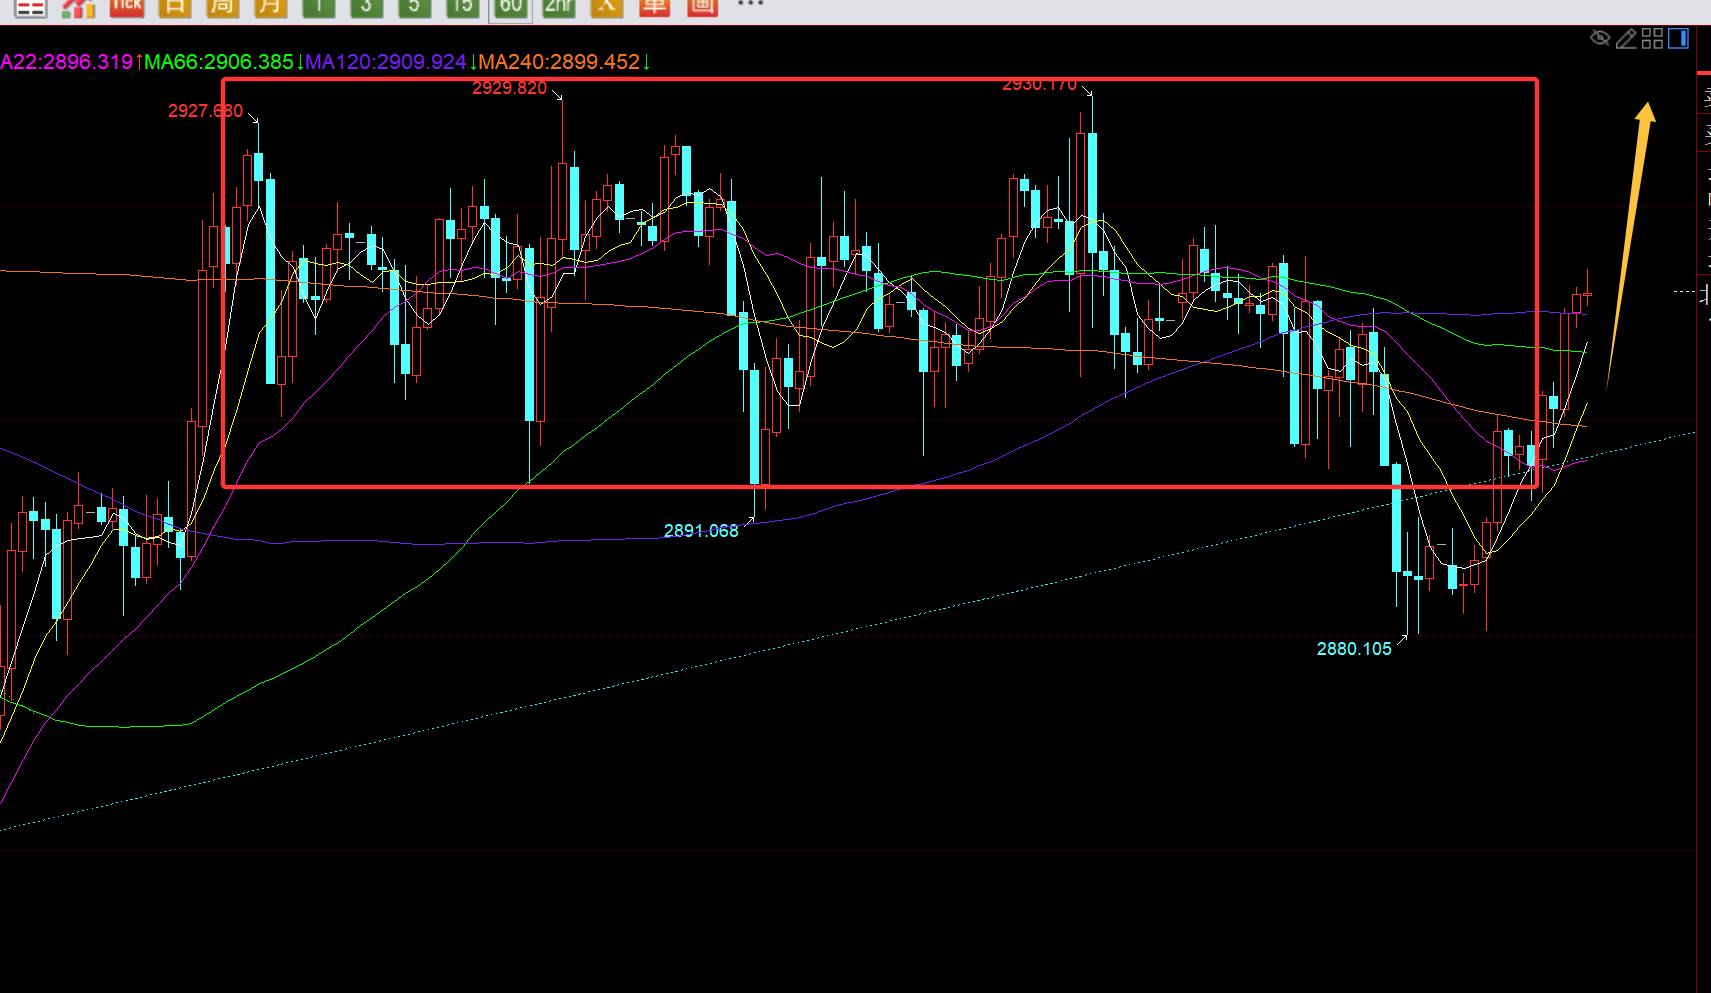Toggle the hide indicators eye icon
The height and width of the screenshot is (993, 1711).
coord(1600,39)
